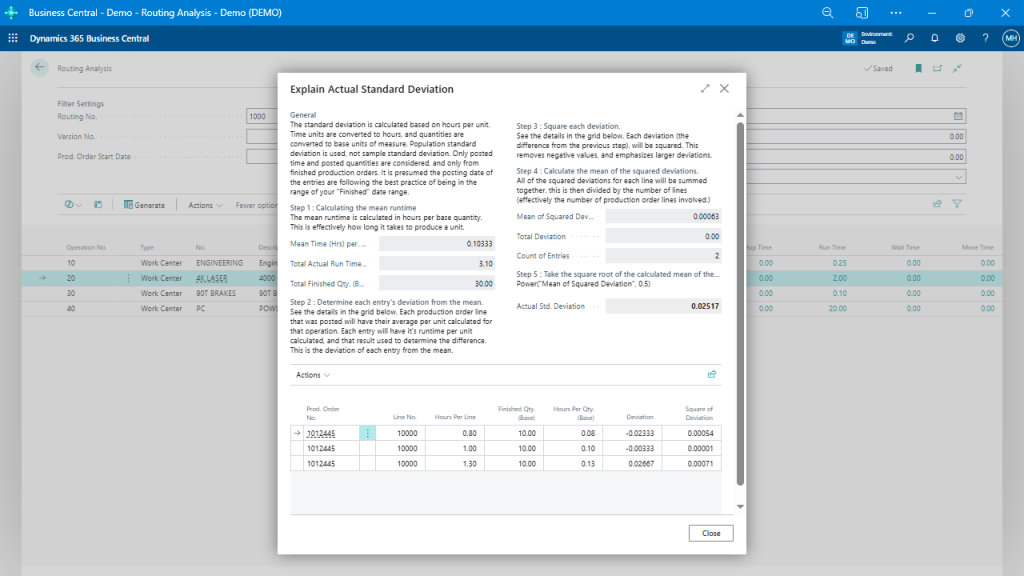Open the Settings and more ellipsis menu
1024x576 pixels.
(896, 13)
